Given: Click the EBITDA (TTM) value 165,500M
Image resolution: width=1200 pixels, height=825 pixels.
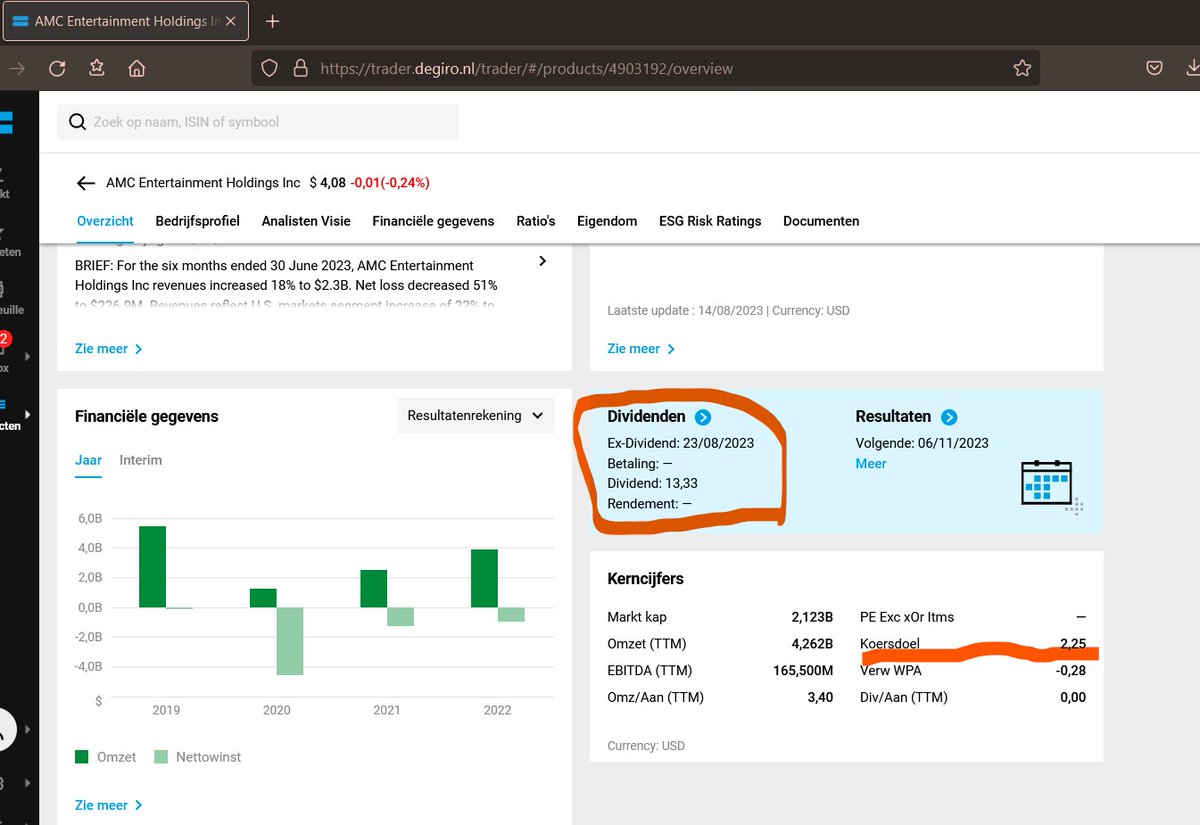Looking at the screenshot, I should (x=802, y=671).
